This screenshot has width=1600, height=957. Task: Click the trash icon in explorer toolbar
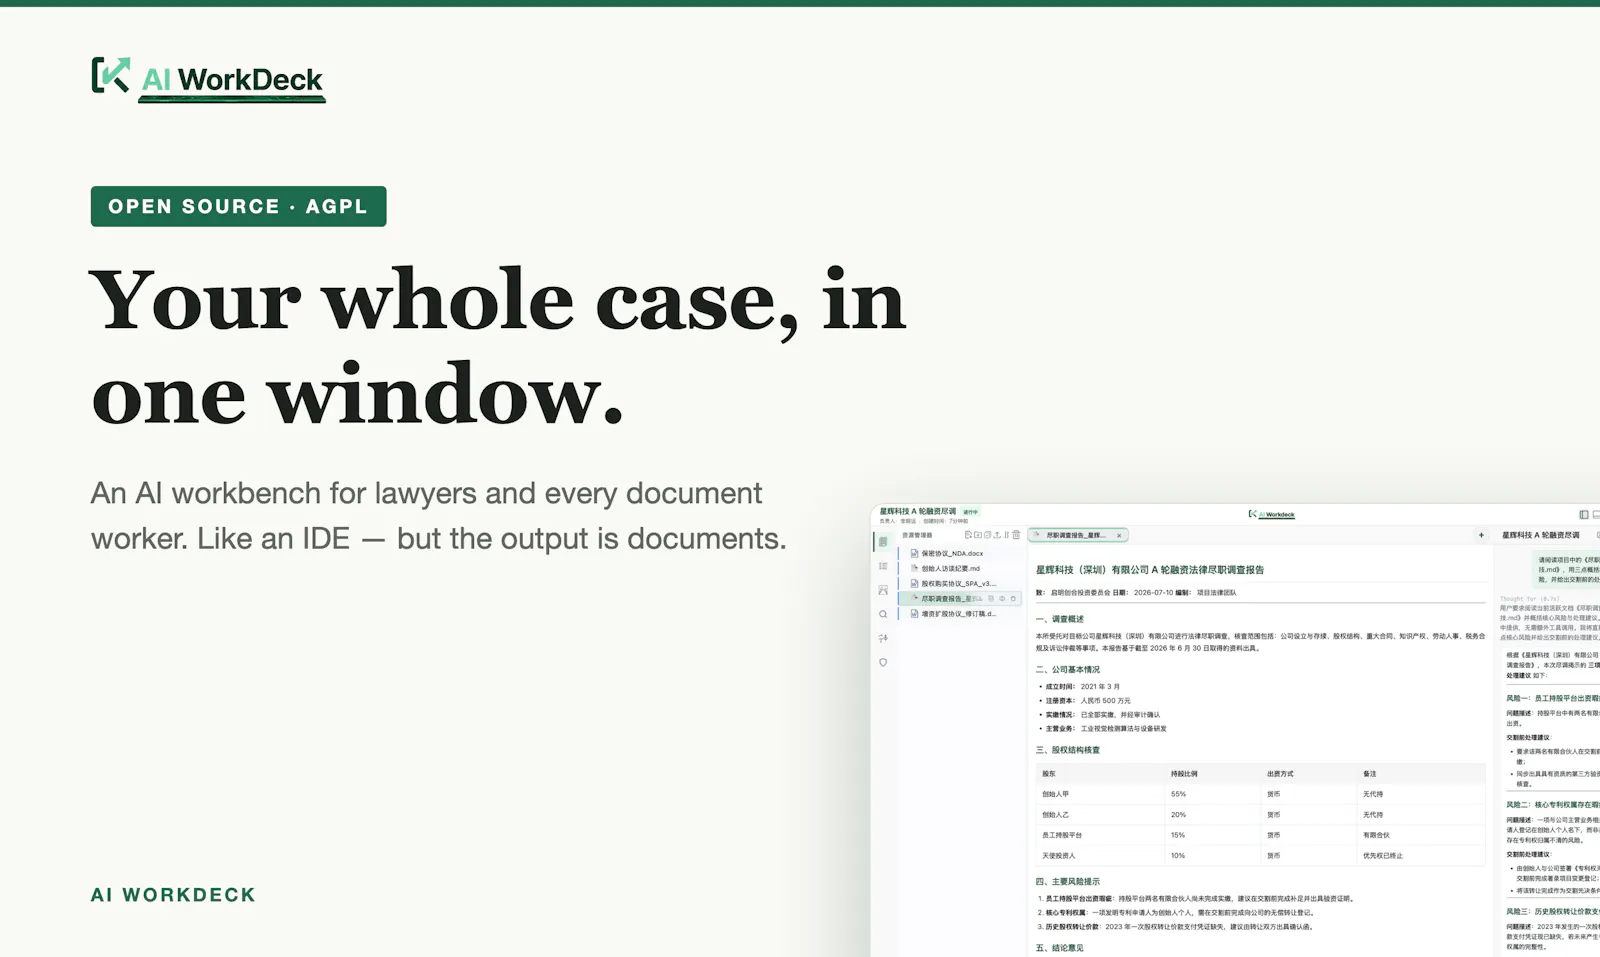pyautogui.click(x=1016, y=535)
